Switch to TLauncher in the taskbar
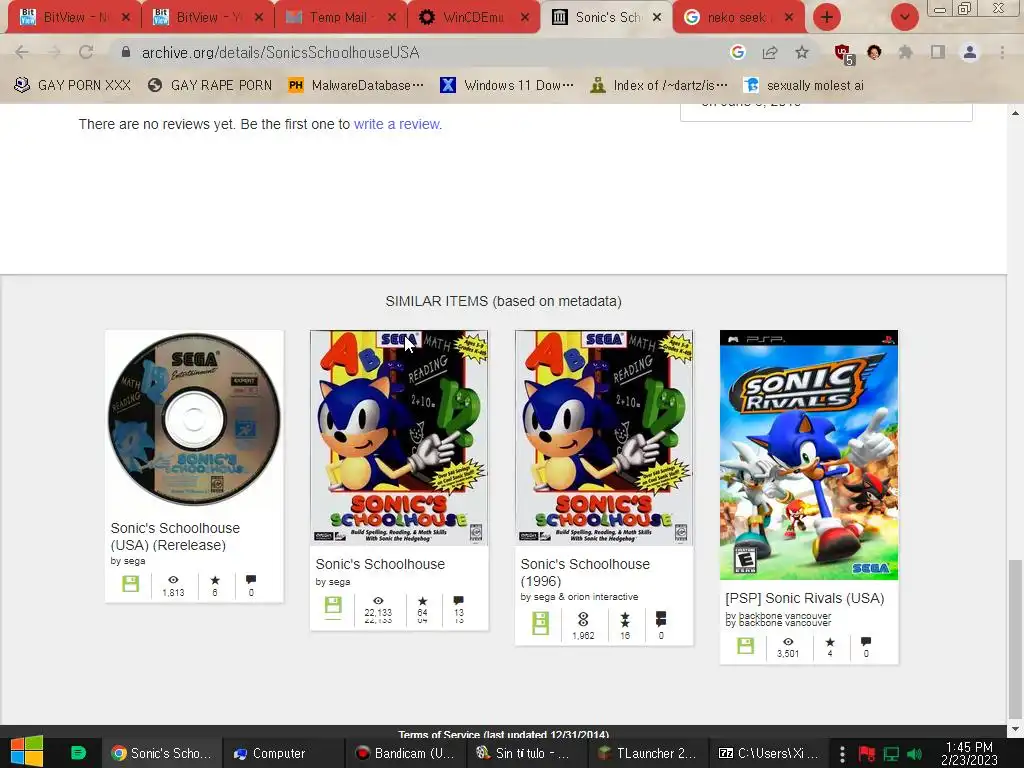This screenshot has width=1024, height=768. coord(649,753)
